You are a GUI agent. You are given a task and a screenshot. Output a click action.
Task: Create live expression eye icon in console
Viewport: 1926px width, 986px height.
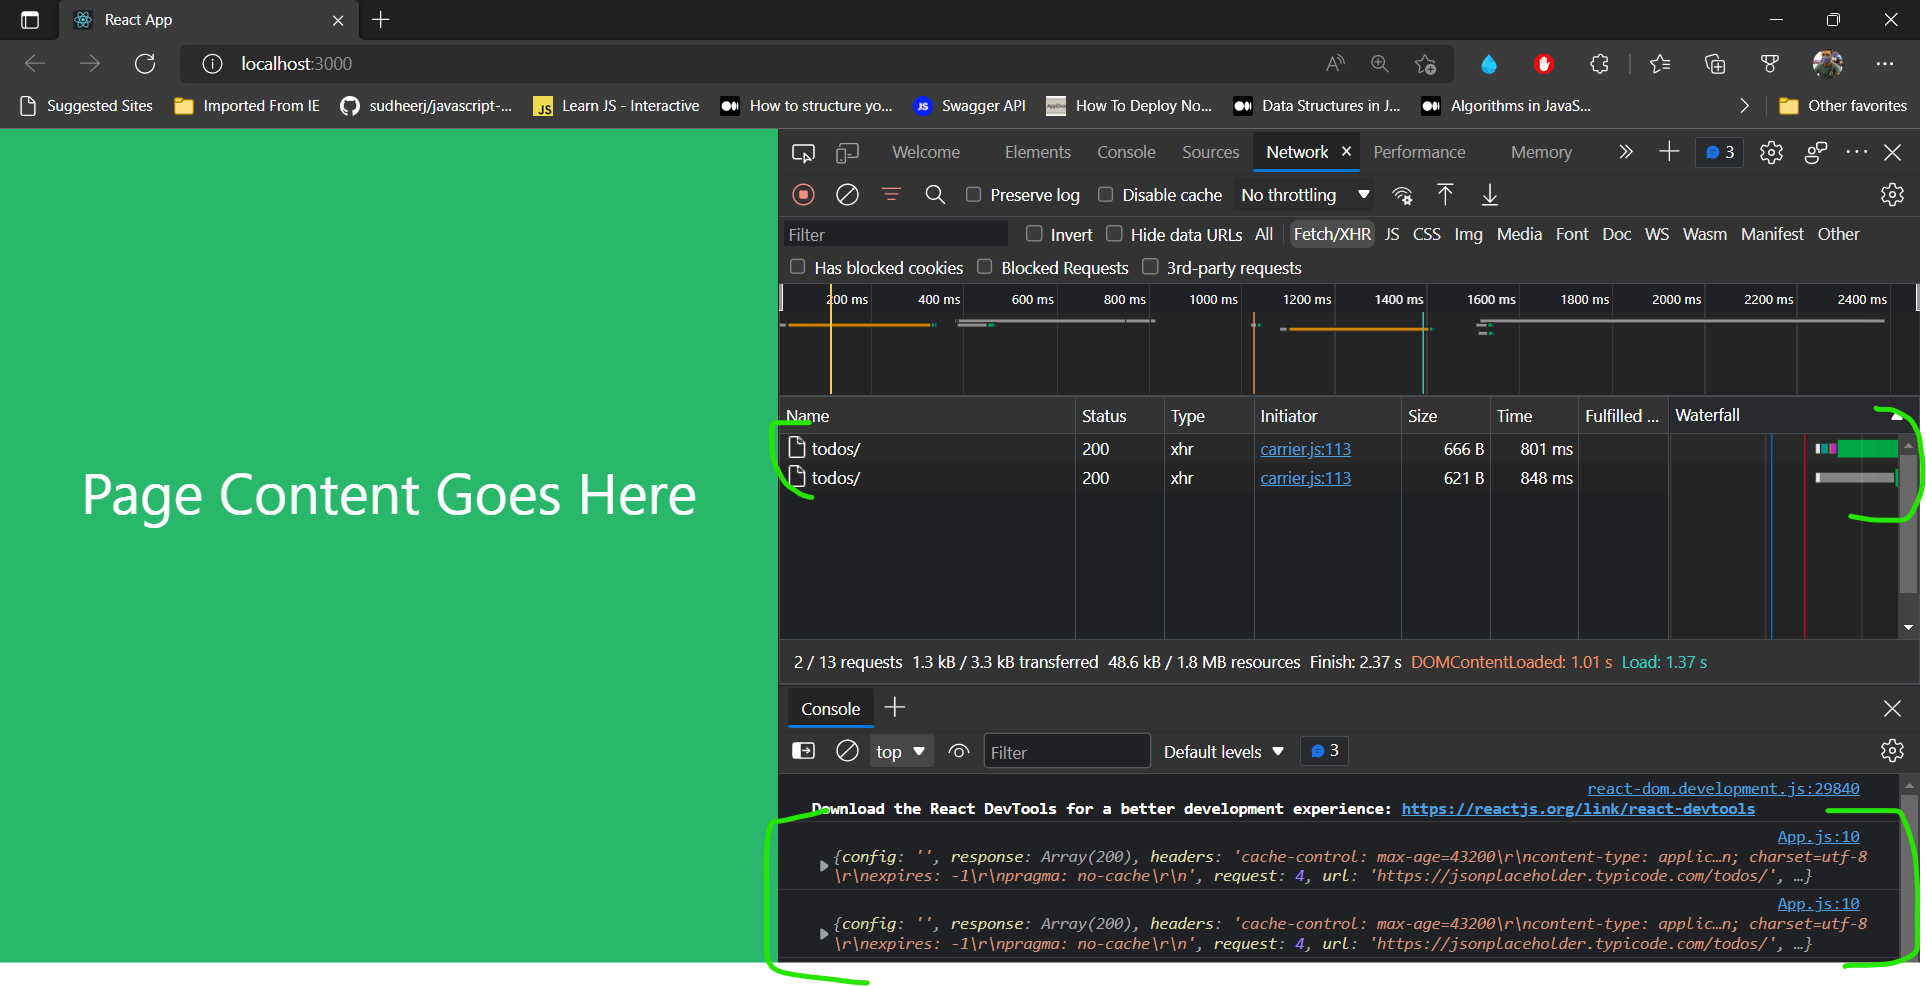959,751
